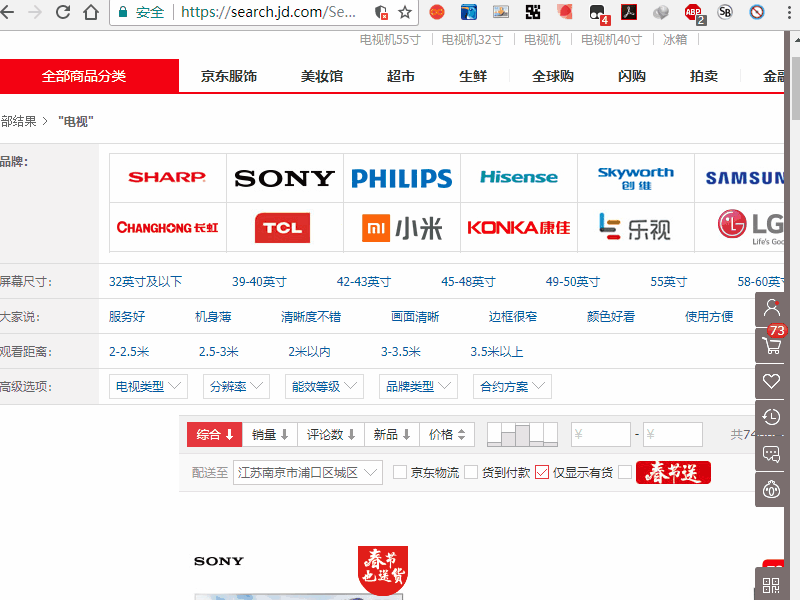Filter by TCL brand logo
This screenshot has height=600, width=800.
pos(285,228)
